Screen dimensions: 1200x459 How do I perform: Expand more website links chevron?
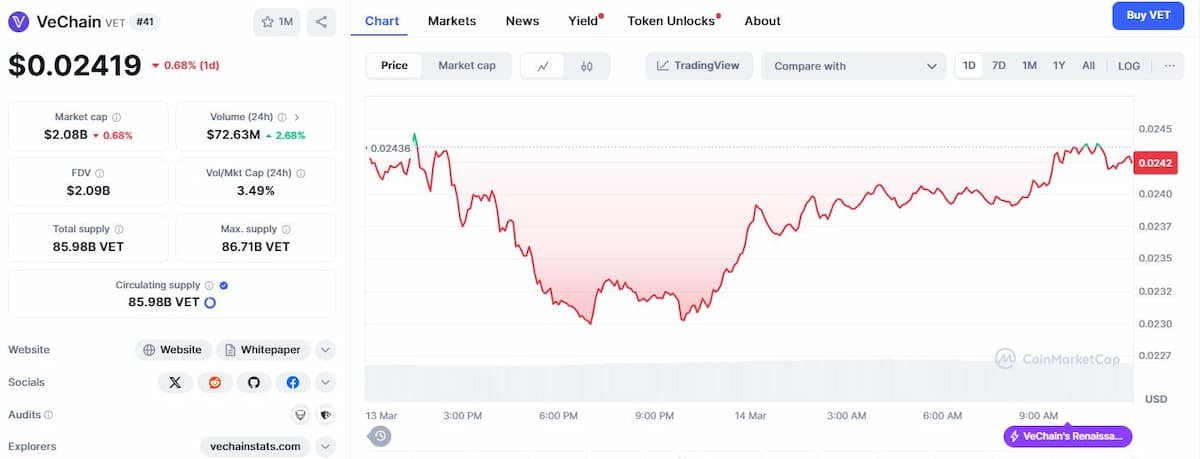pyautogui.click(x=326, y=350)
